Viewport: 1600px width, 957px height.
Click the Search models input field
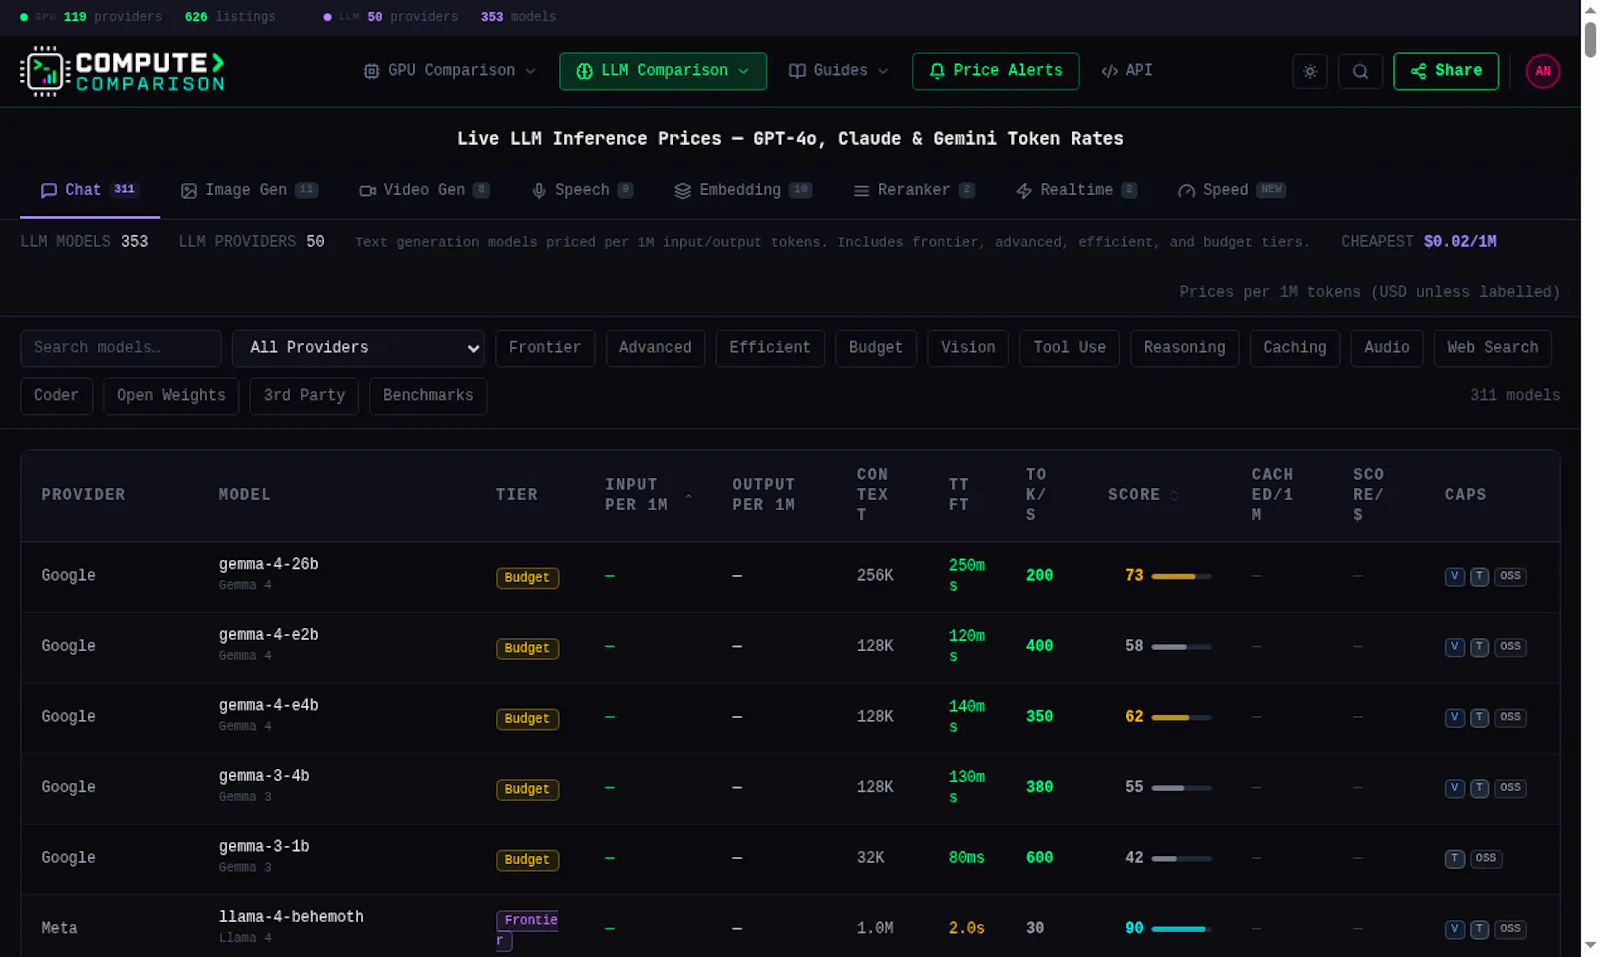click(x=121, y=348)
